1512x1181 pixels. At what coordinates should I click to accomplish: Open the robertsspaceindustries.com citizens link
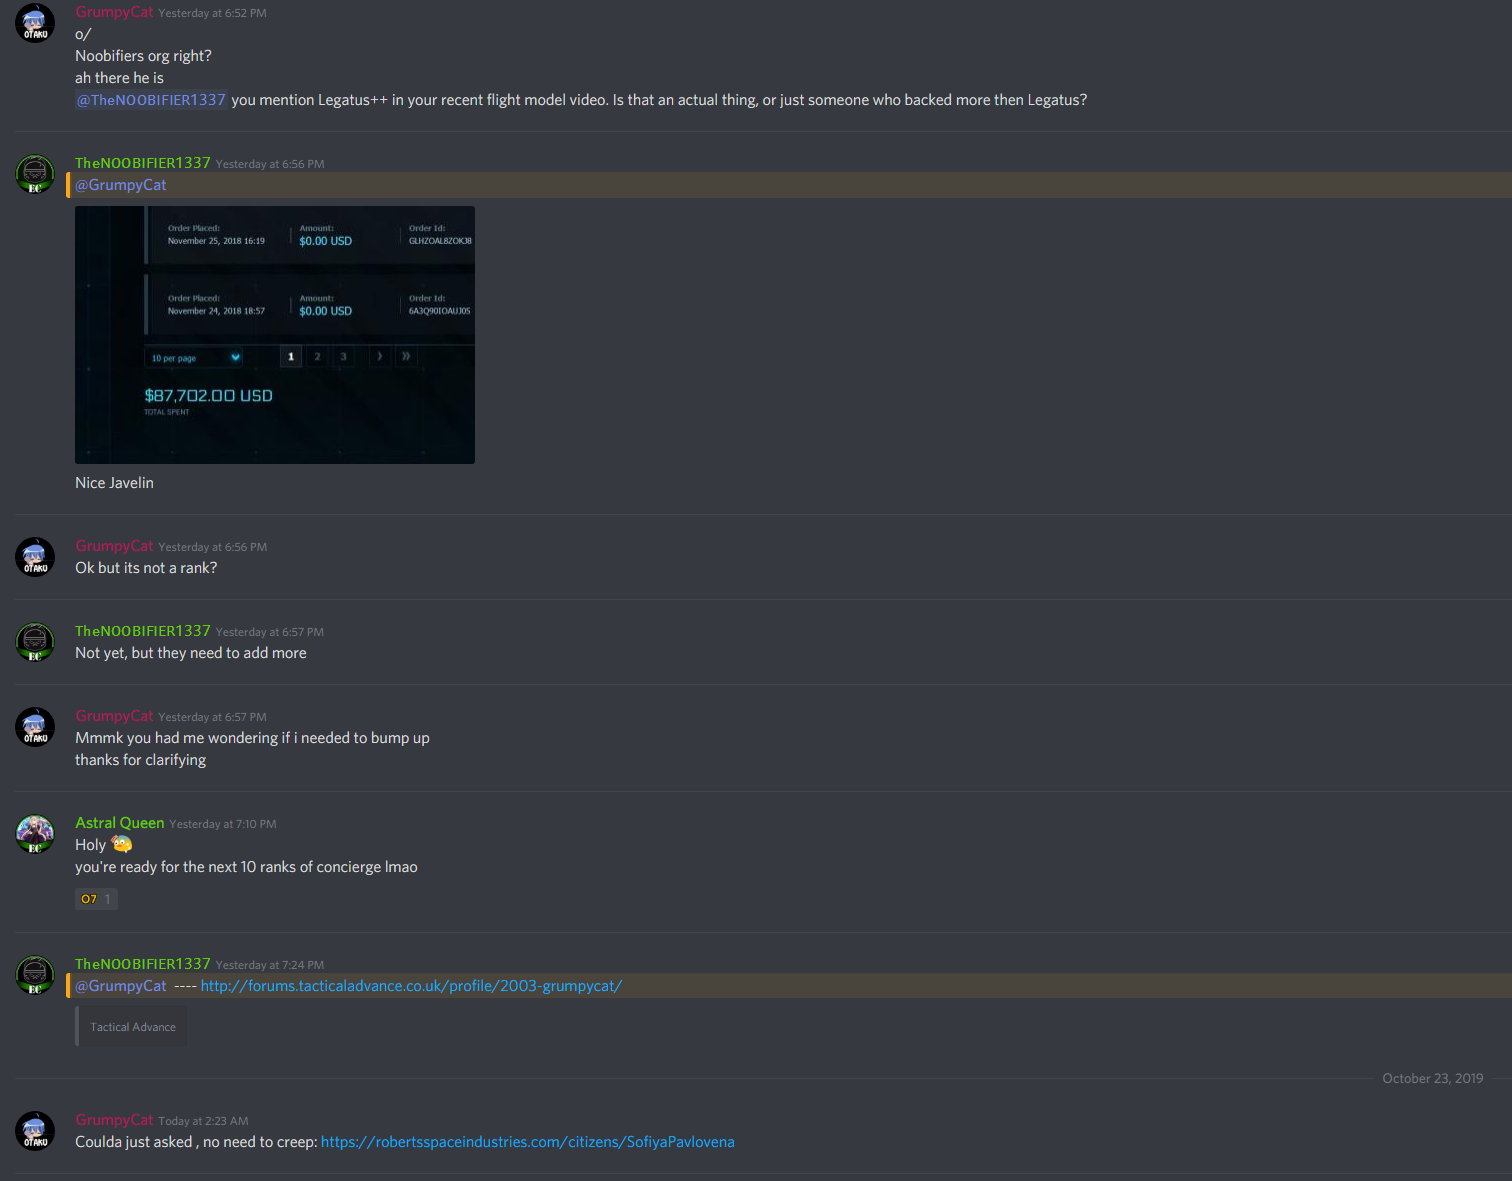pos(527,1142)
